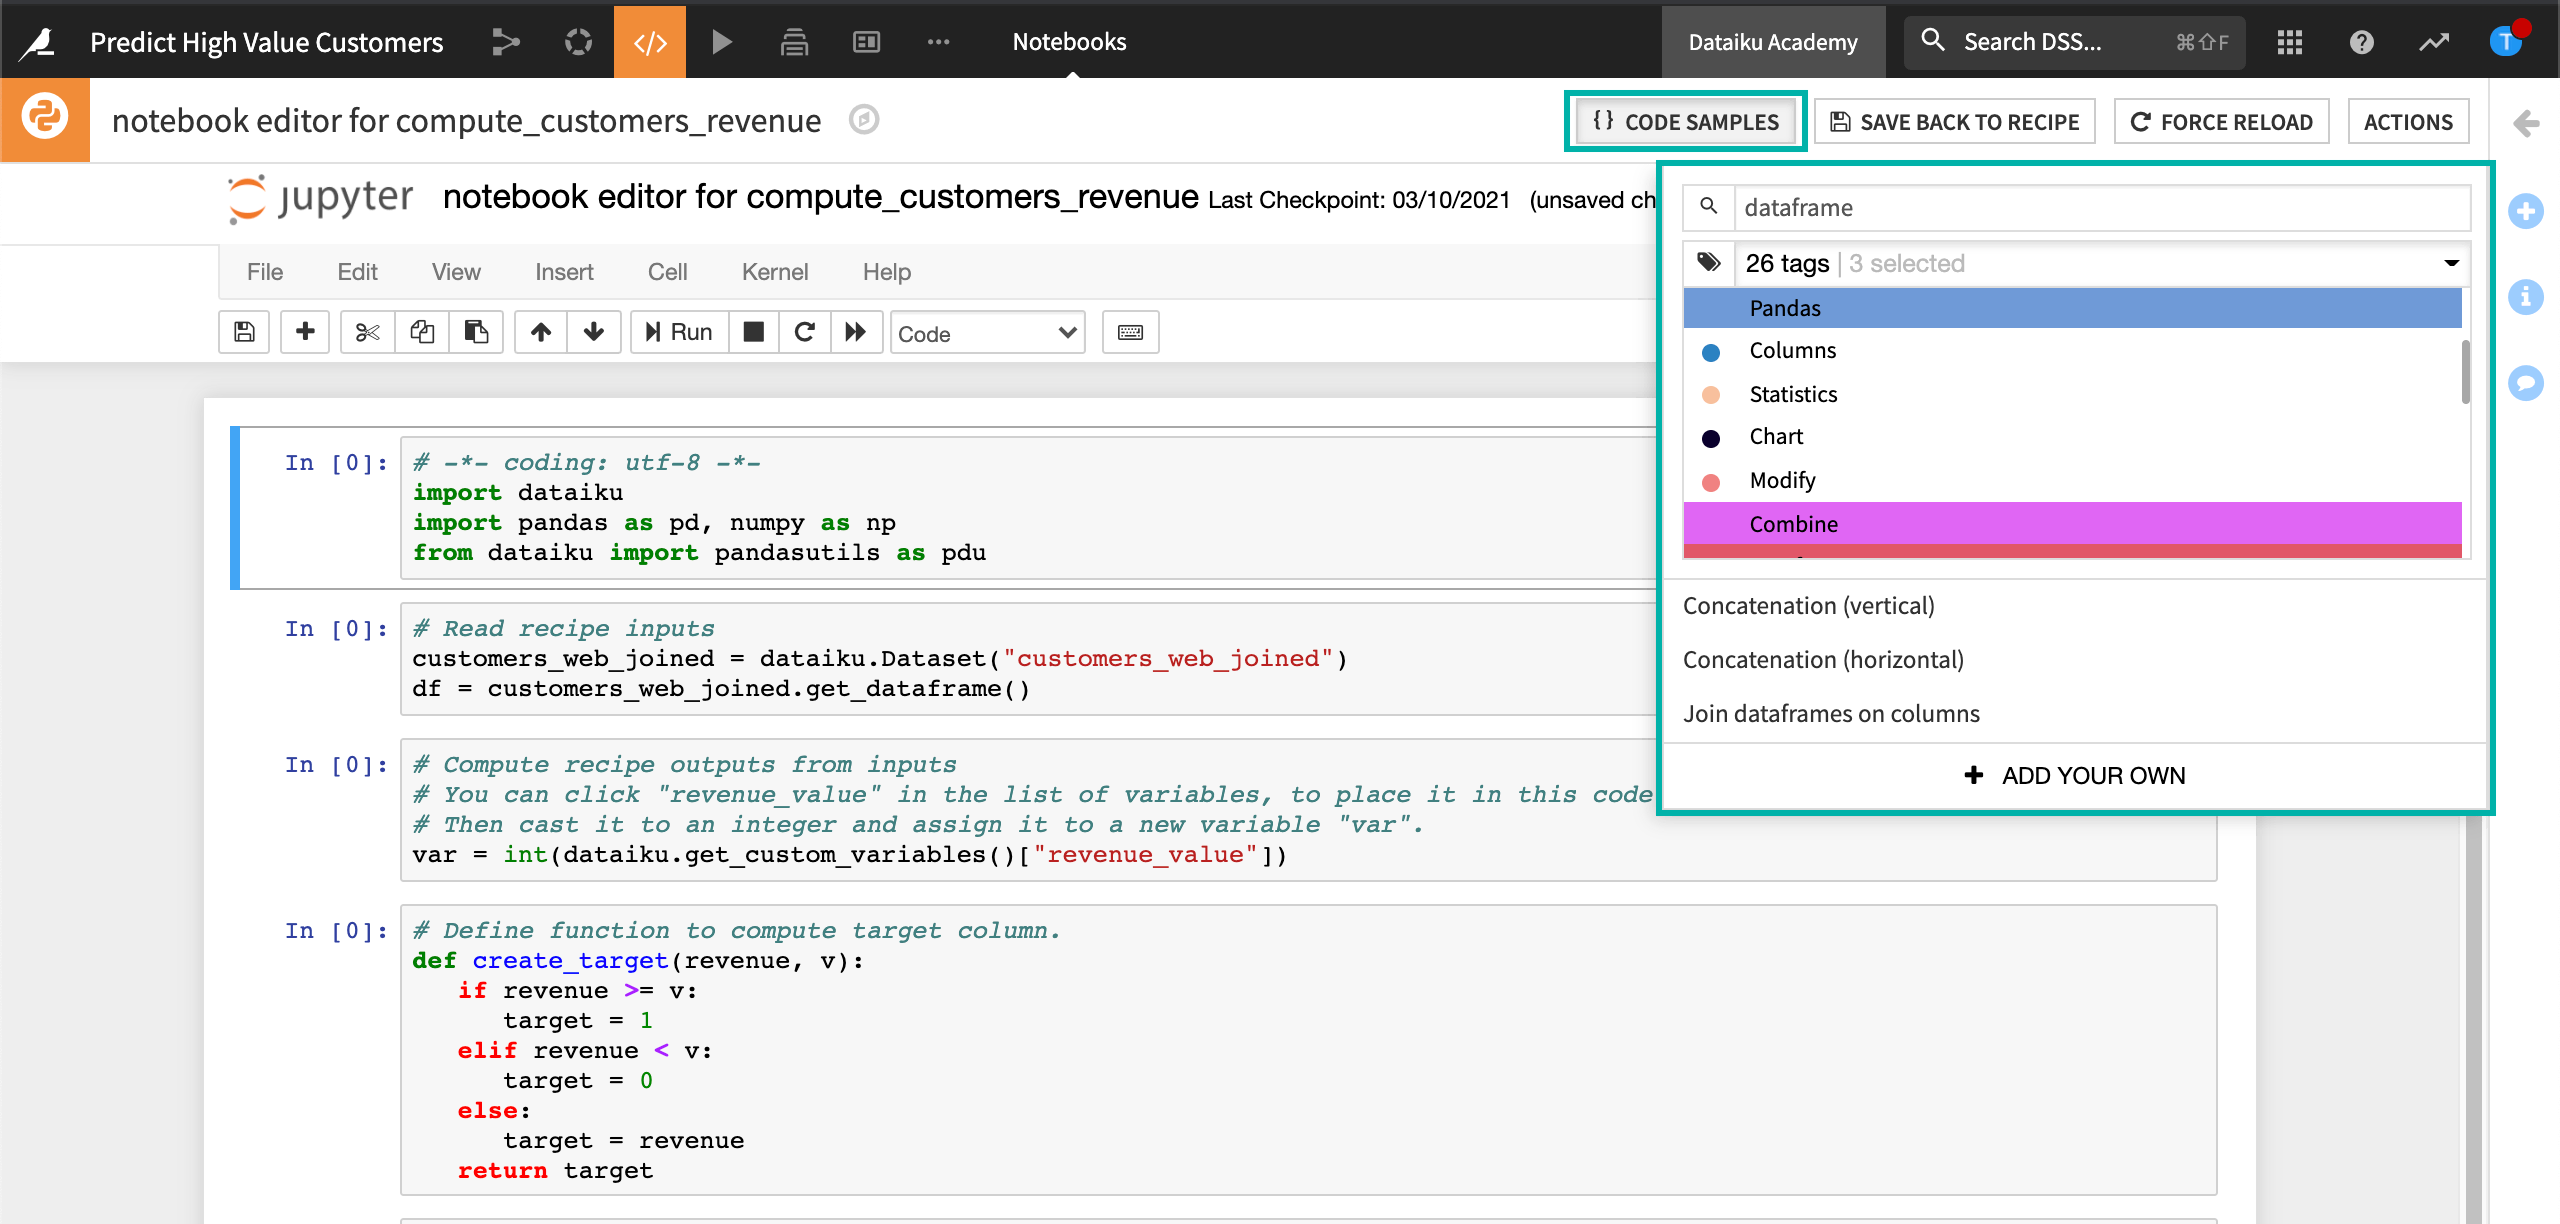Click the Jupyter save notebook icon
Image resolution: width=2560 pixels, height=1224 pixels.
(244, 333)
